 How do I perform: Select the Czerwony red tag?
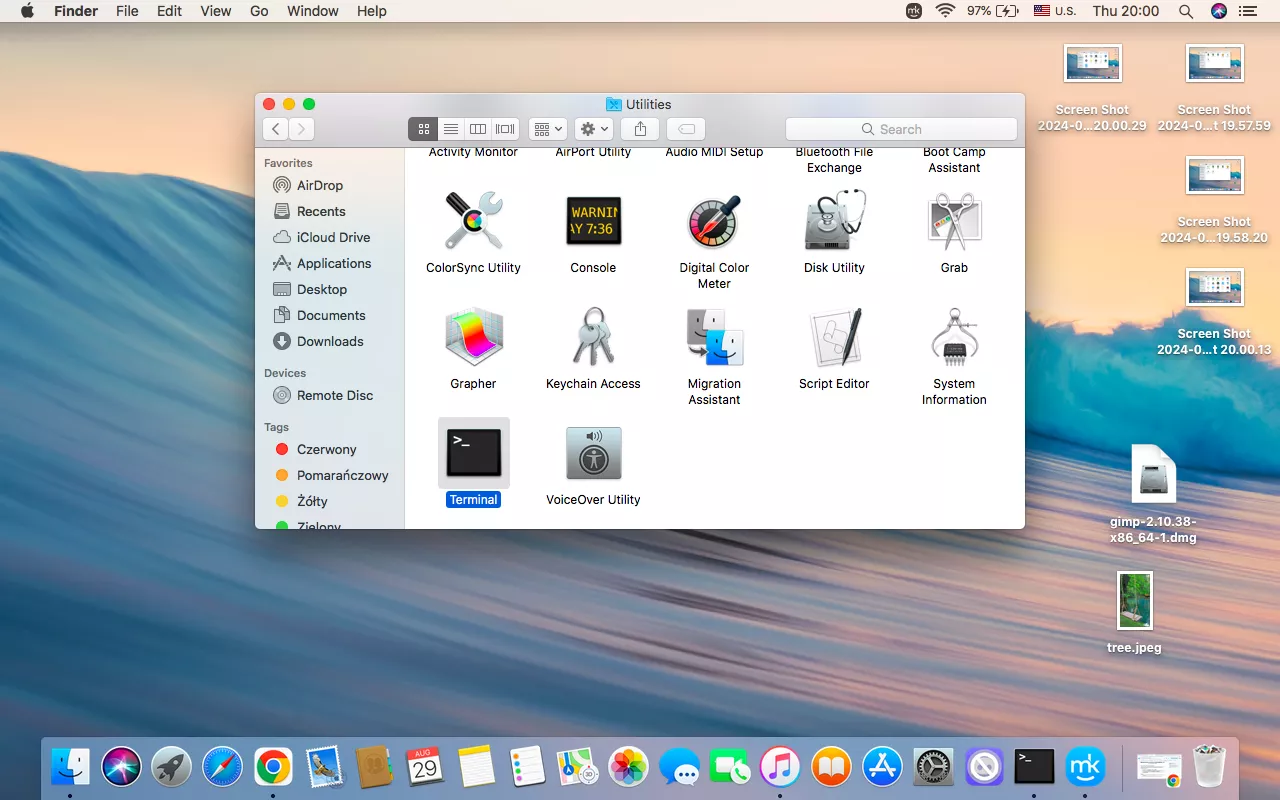pos(326,449)
